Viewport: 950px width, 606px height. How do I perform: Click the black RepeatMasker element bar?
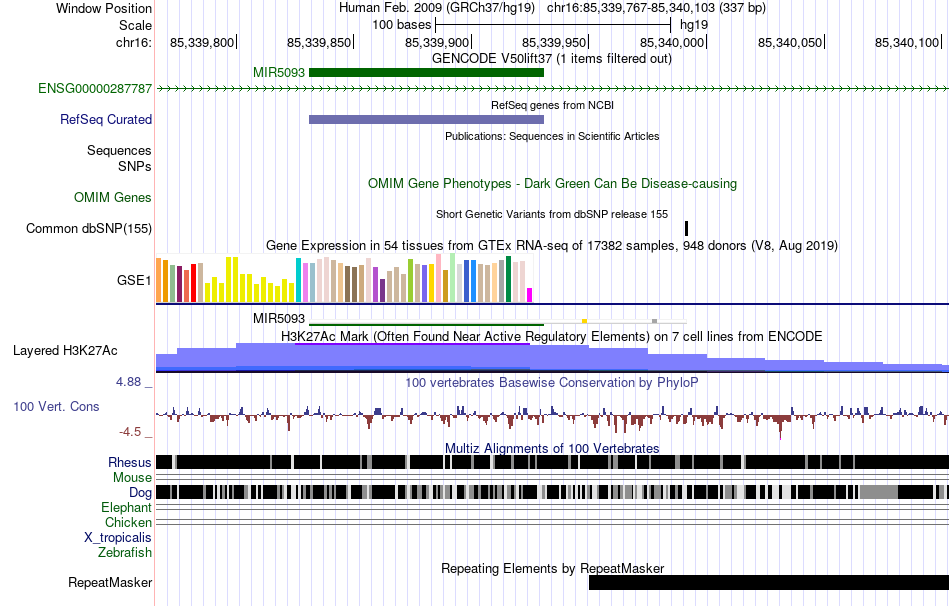(x=769, y=582)
